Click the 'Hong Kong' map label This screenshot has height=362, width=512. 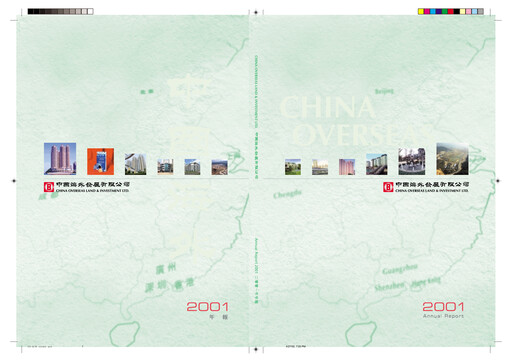coord(426,282)
